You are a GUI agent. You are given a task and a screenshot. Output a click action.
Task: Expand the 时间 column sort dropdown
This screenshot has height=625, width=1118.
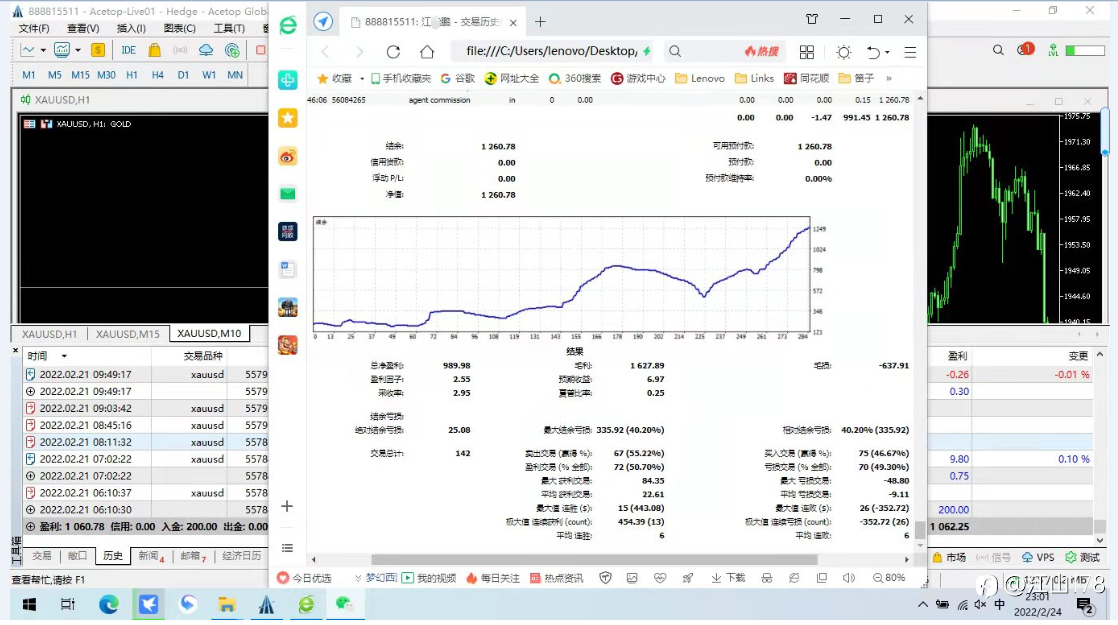tap(64, 356)
